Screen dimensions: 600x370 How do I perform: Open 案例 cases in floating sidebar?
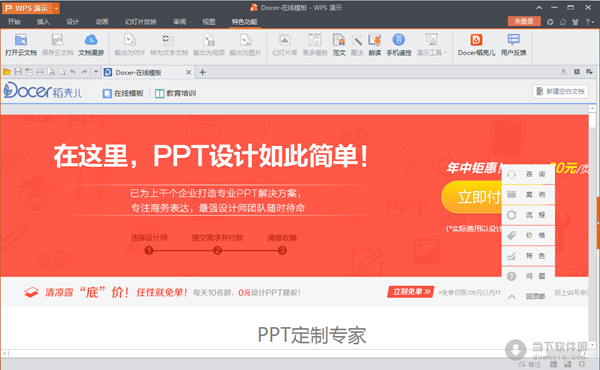[x=528, y=195]
